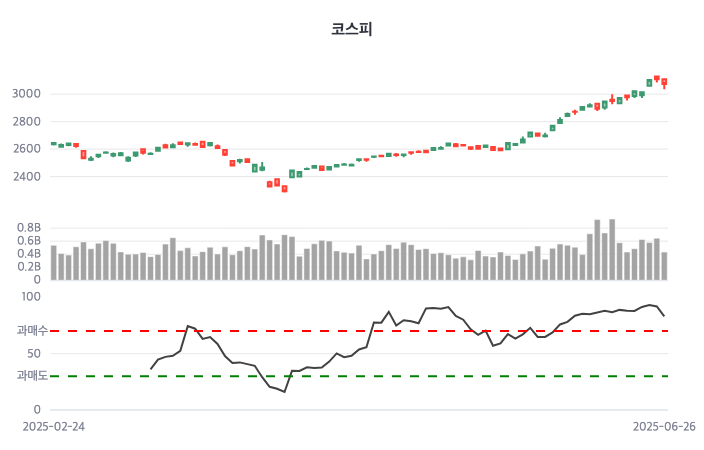Click the 과매수 overbought label
The width and height of the screenshot is (704, 450).
31,330
